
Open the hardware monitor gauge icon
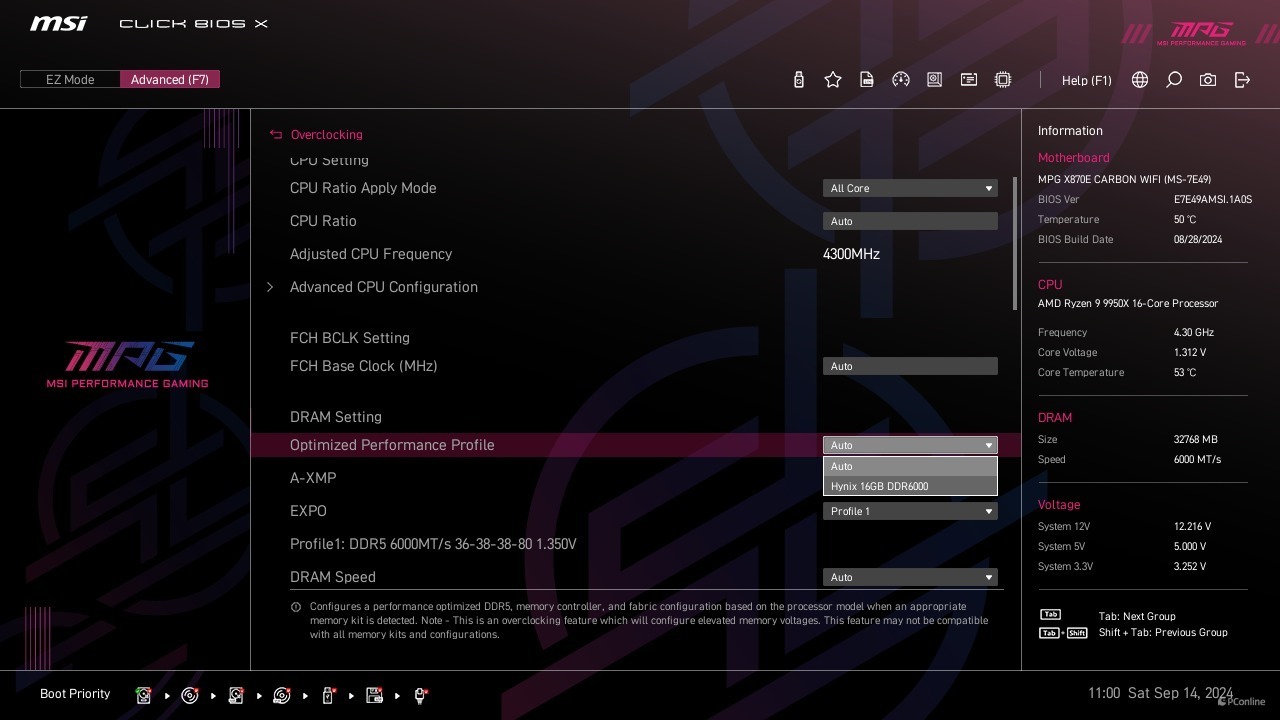[x=901, y=80]
